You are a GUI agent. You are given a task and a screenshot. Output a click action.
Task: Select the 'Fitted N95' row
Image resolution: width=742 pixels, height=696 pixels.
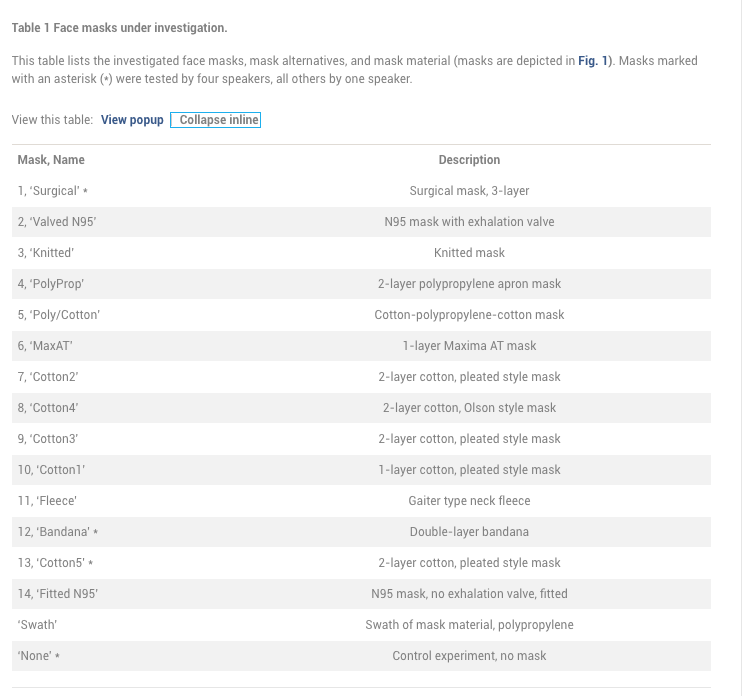[x=361, y=594]
